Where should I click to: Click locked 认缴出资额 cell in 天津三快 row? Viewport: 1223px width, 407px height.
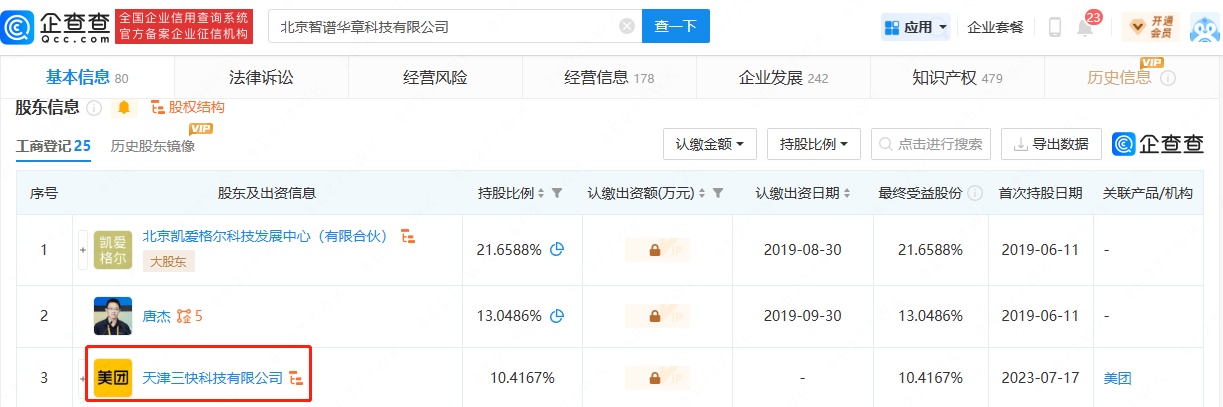656,378
